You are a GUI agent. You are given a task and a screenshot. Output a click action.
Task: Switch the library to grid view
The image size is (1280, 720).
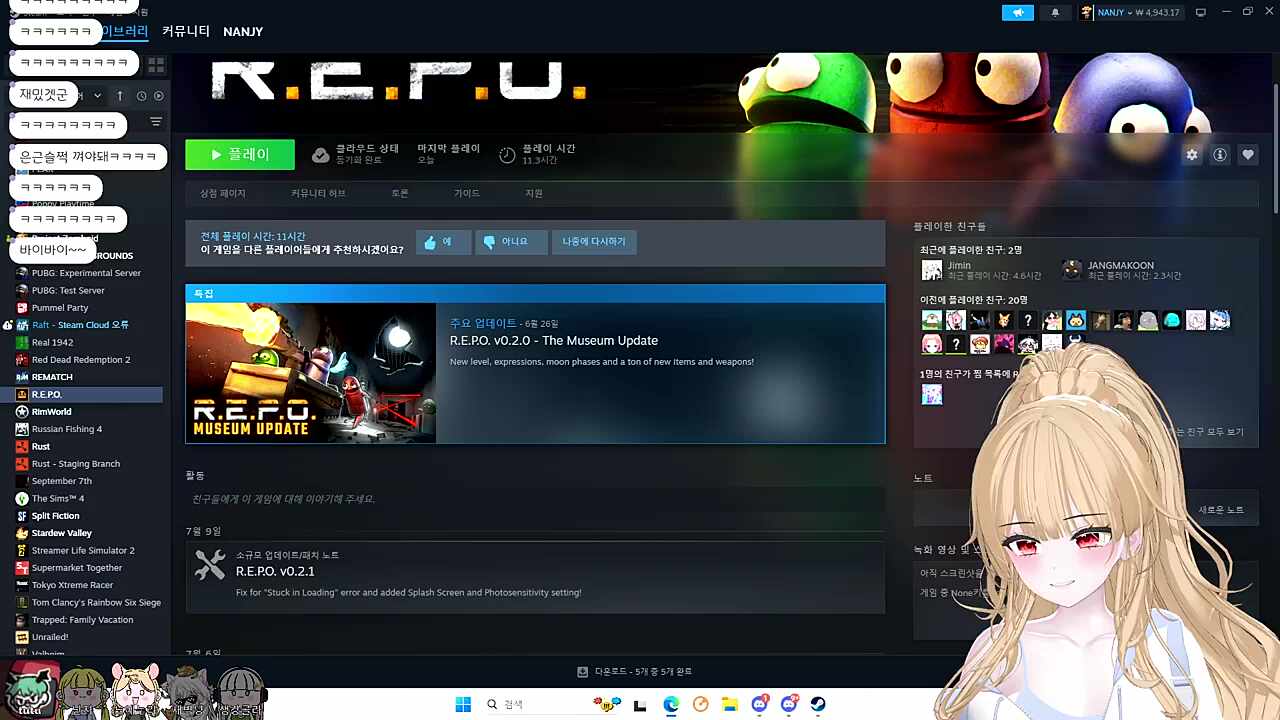(x=156, y=65)
